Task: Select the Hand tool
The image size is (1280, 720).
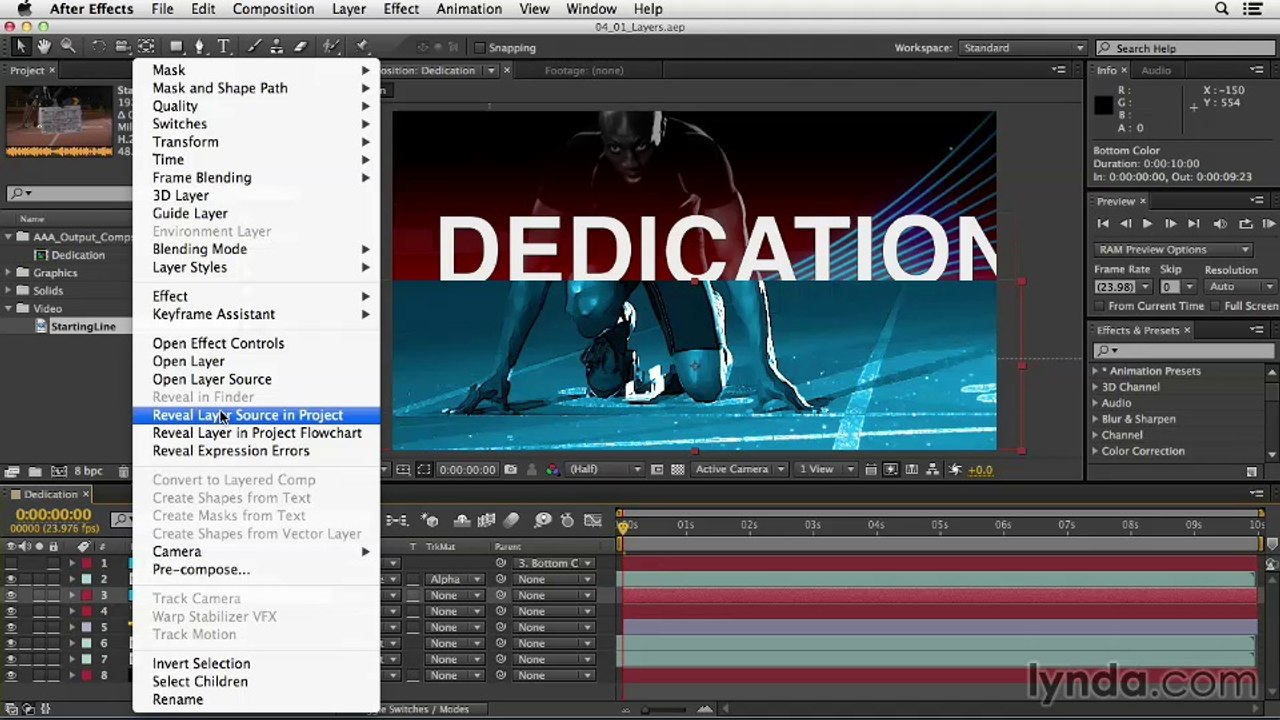Action: 44,47
